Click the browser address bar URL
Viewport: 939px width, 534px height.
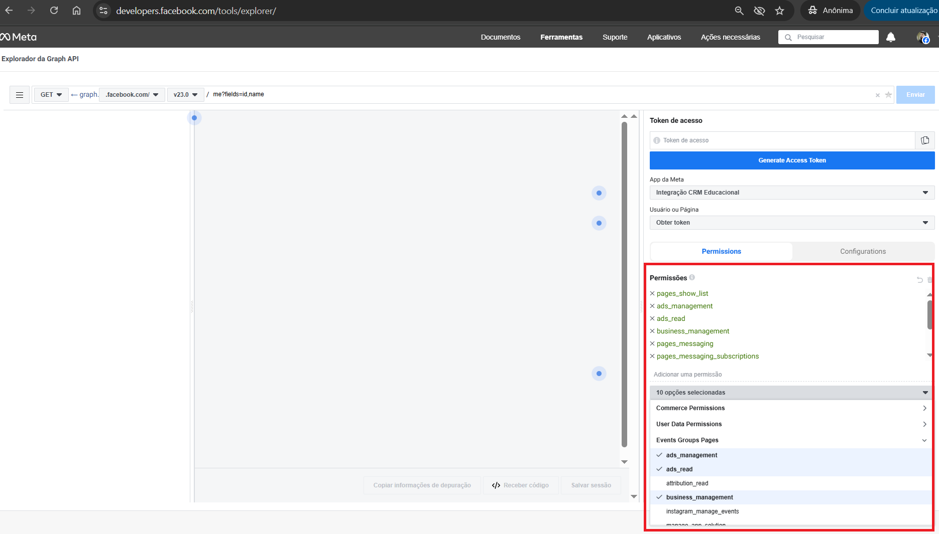196,11
